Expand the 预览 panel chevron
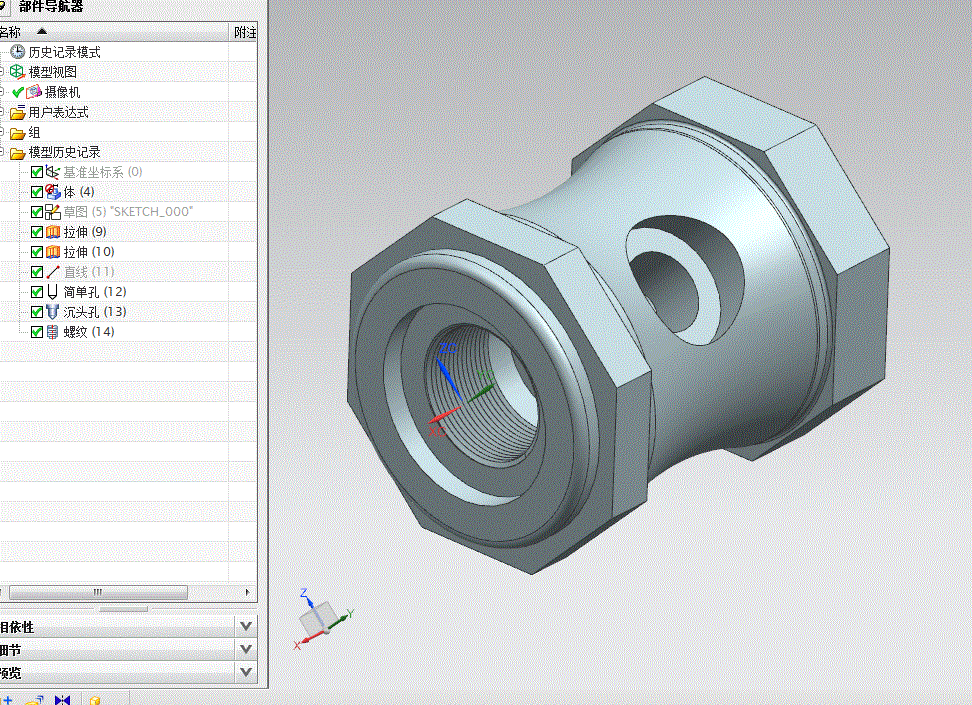972x705 pixels. (x=245, y=672)
